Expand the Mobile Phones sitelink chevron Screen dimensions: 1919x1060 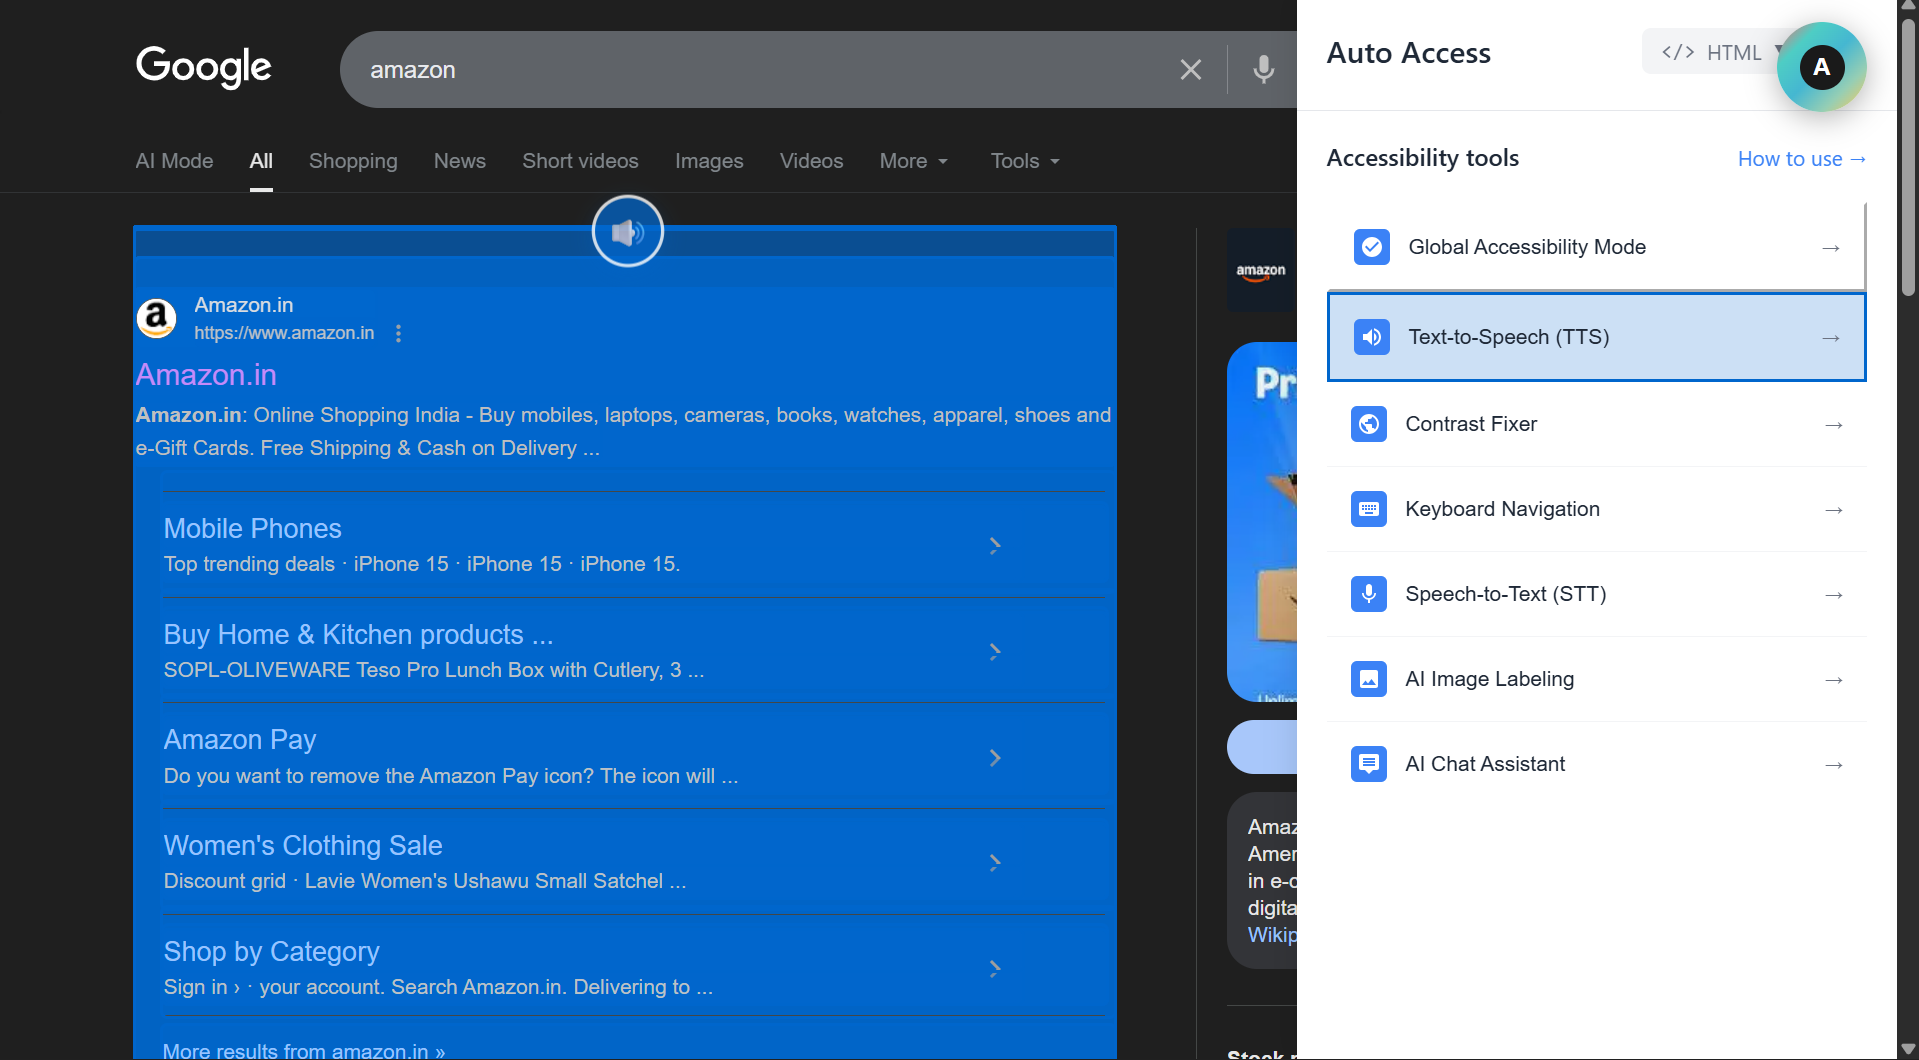point(995,545)
